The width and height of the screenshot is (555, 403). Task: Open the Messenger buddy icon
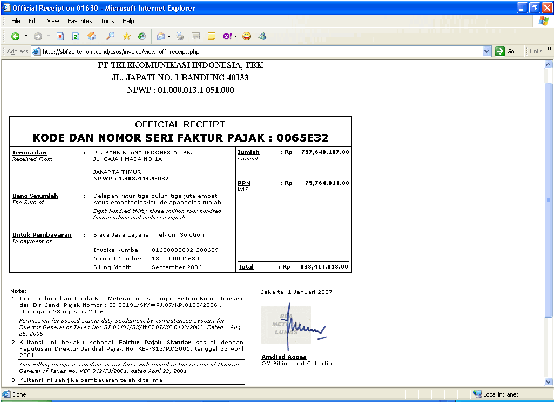(262, 36)
